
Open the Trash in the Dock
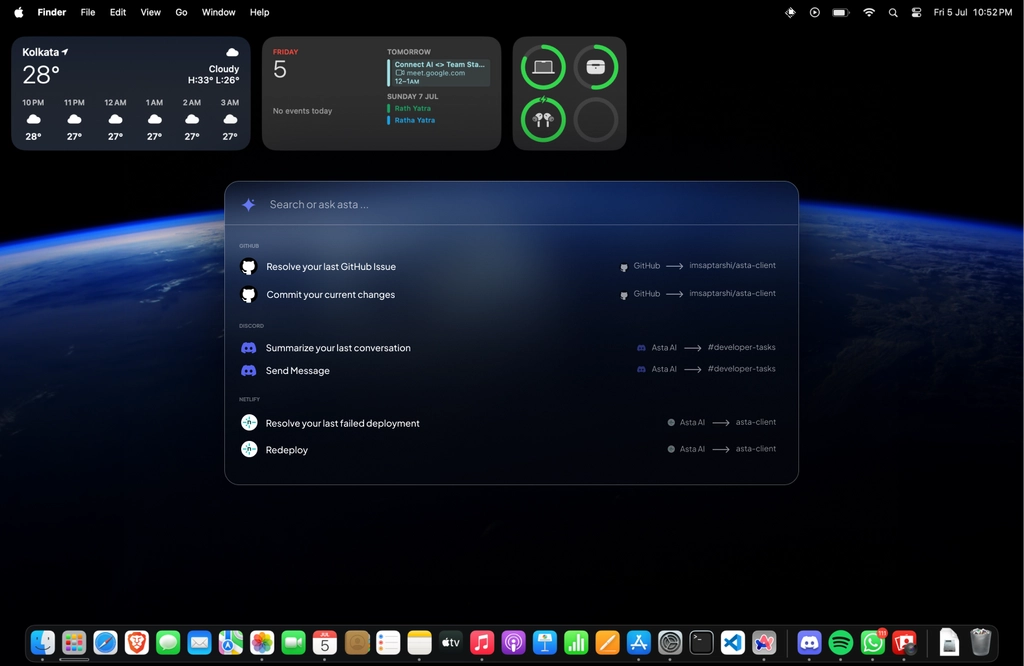(x=980, y=642)
